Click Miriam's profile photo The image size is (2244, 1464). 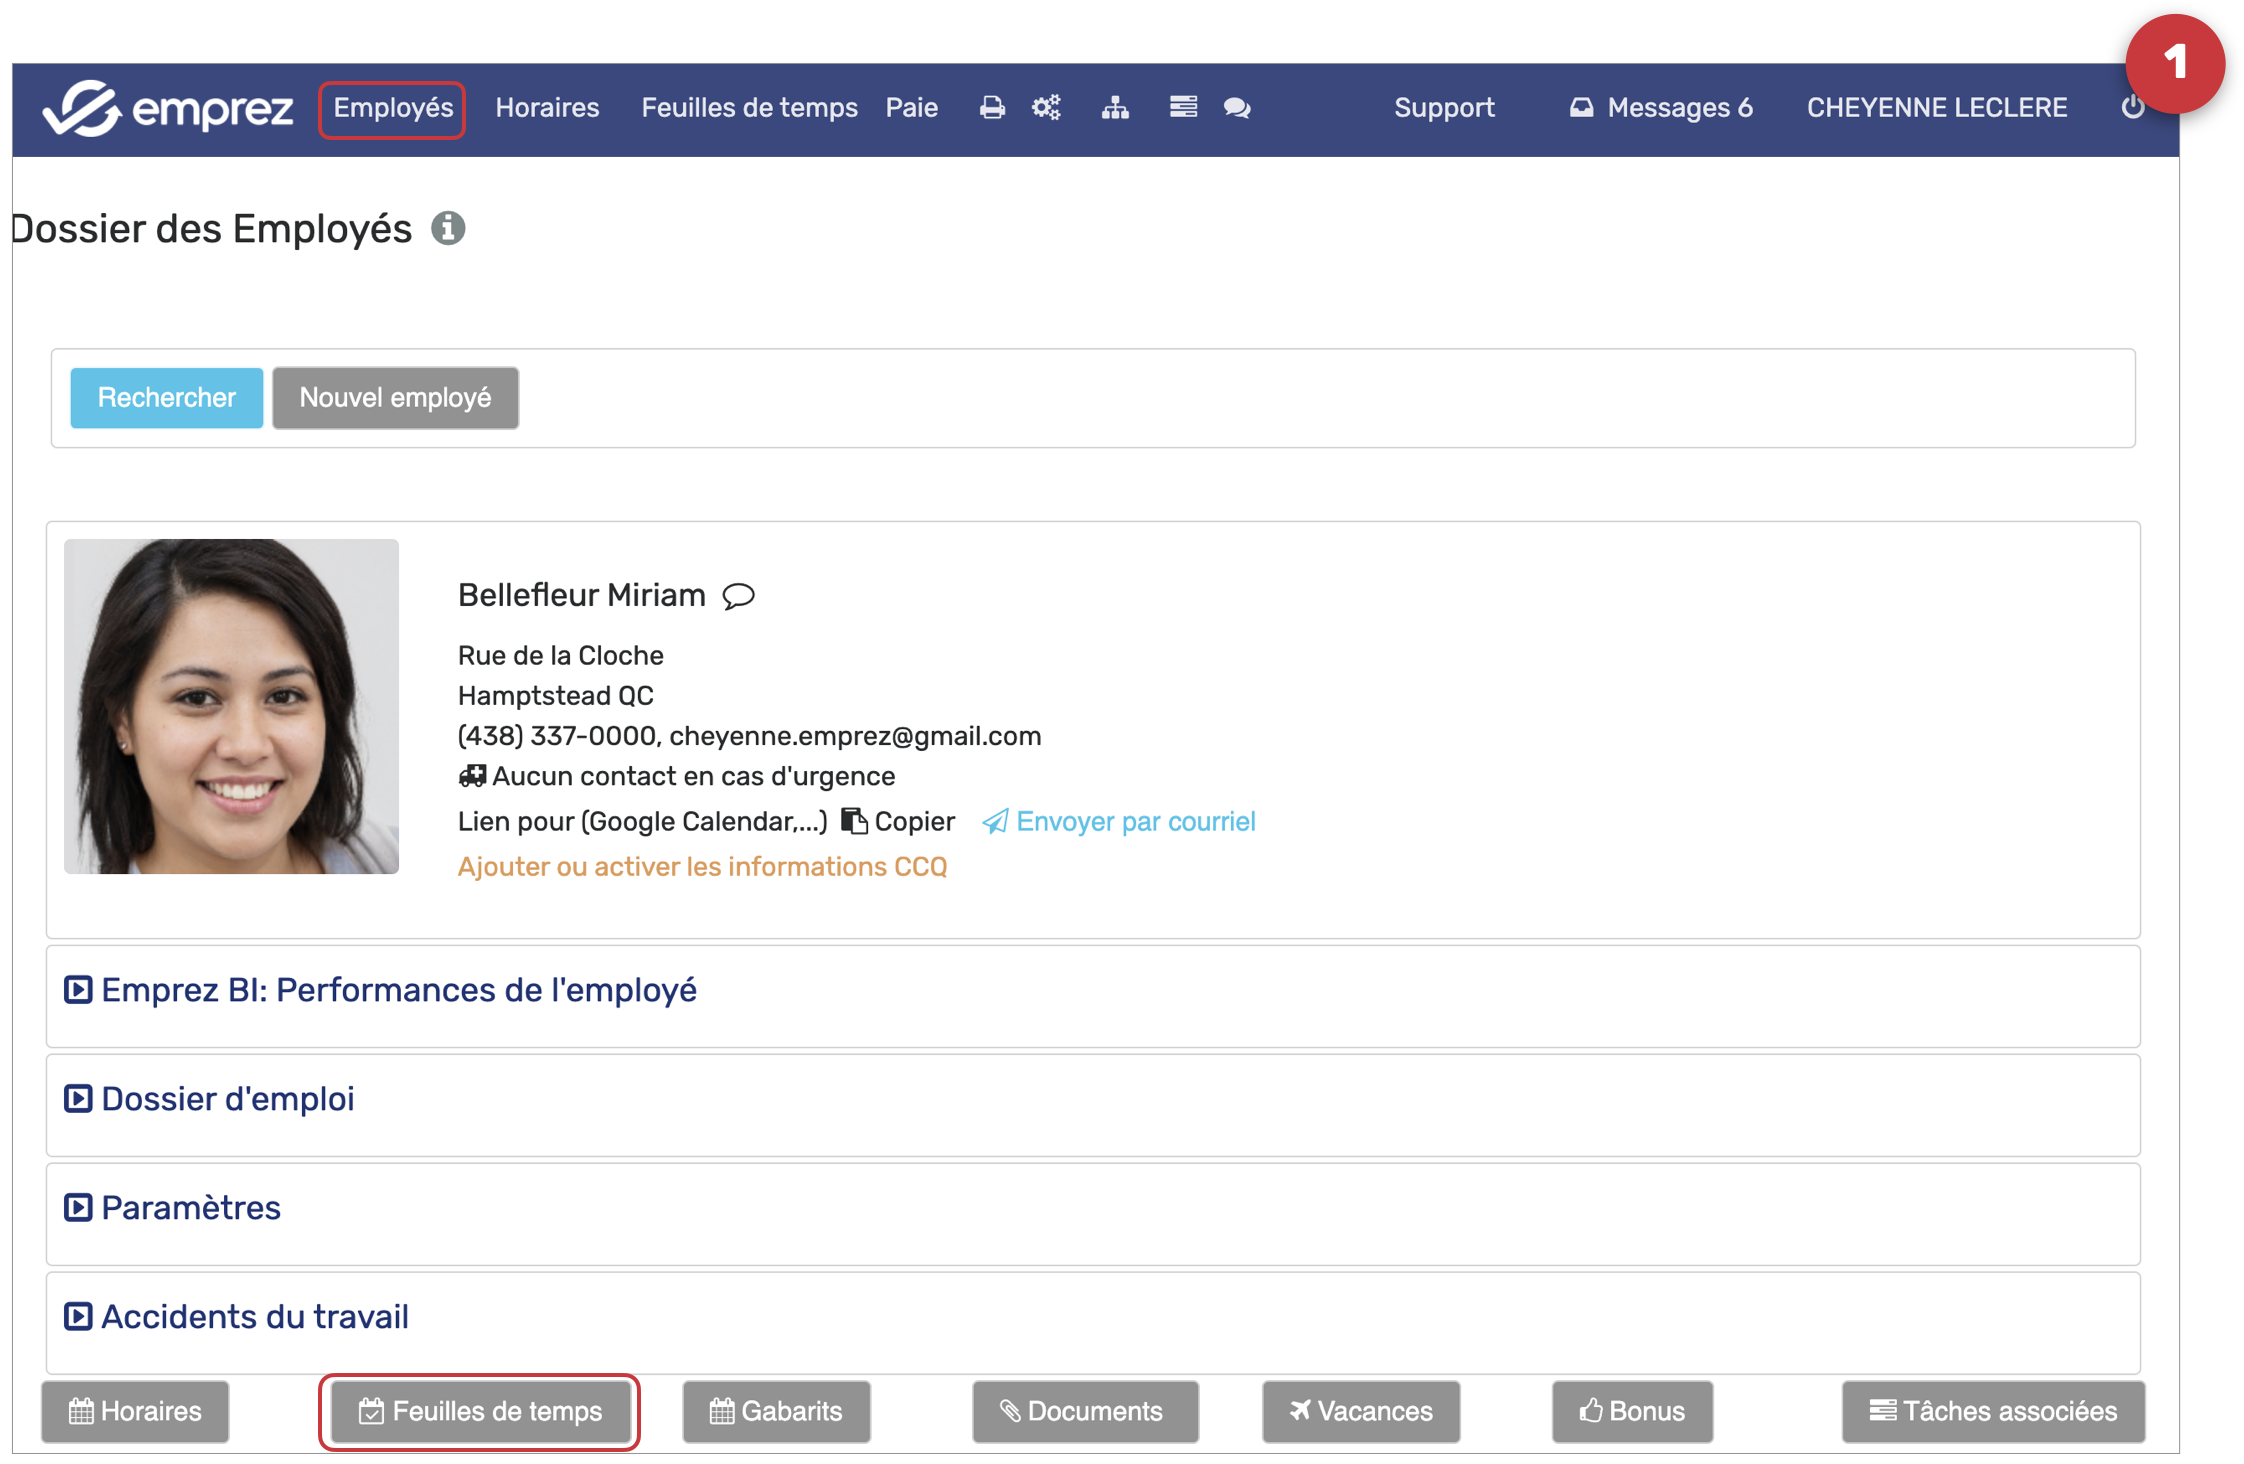231,707
